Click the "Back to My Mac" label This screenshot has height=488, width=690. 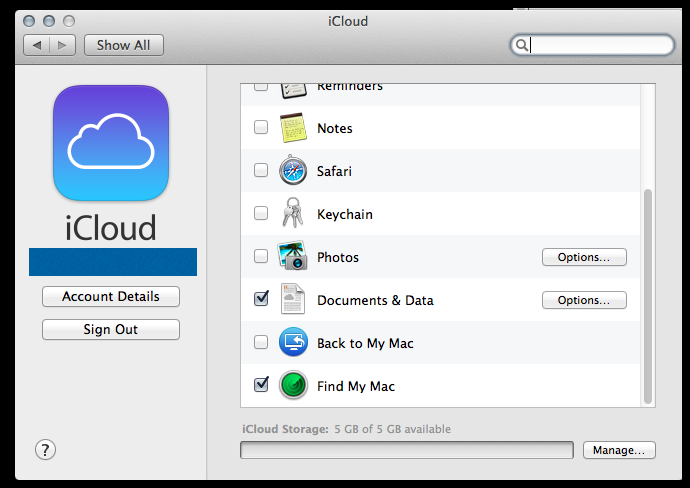[x=365, y=343]
